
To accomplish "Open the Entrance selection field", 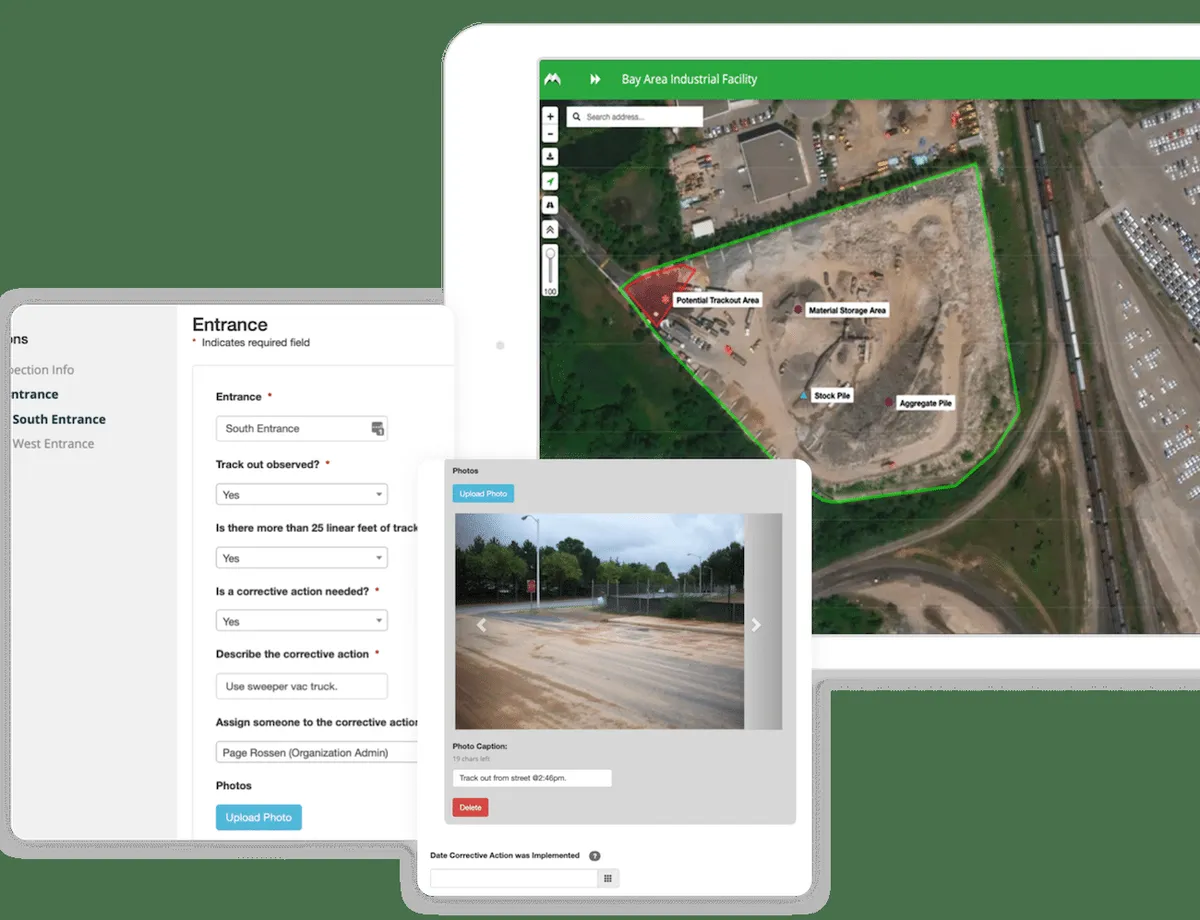I will pyautogui.click(x=301, y=428).
